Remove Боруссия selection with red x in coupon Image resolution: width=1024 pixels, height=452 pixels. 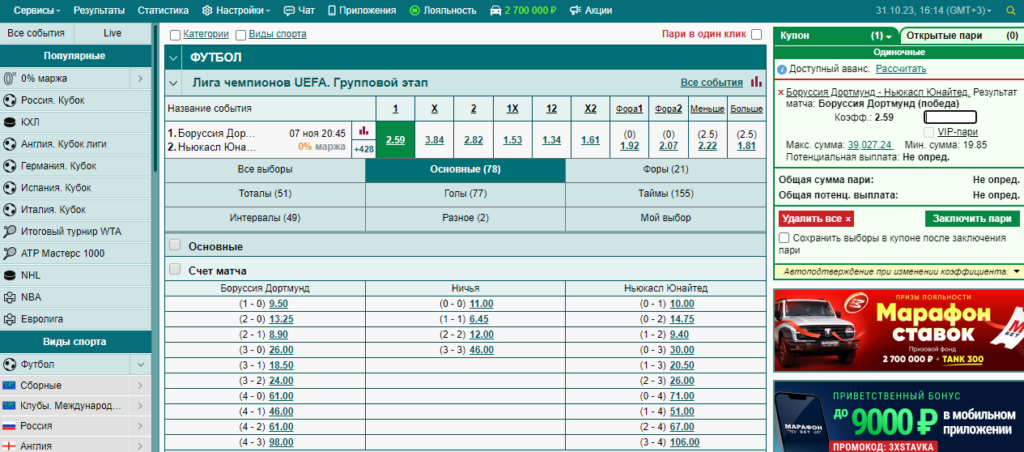point(781,93)
